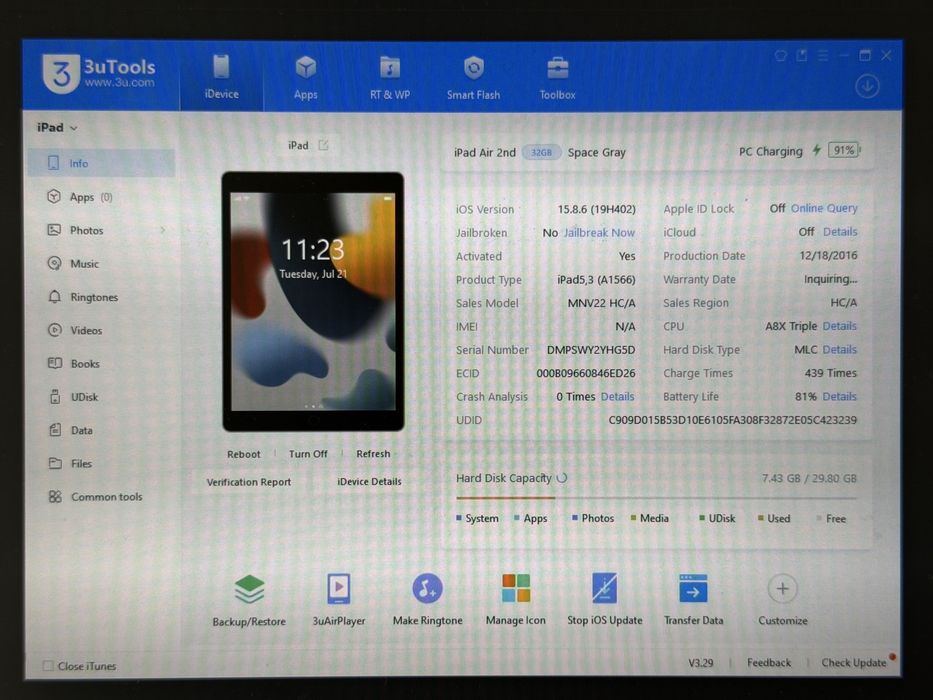This screenshot has height=700, width=933.
Task: Click the 32GB capacity badge
Action: click(541, 152)
